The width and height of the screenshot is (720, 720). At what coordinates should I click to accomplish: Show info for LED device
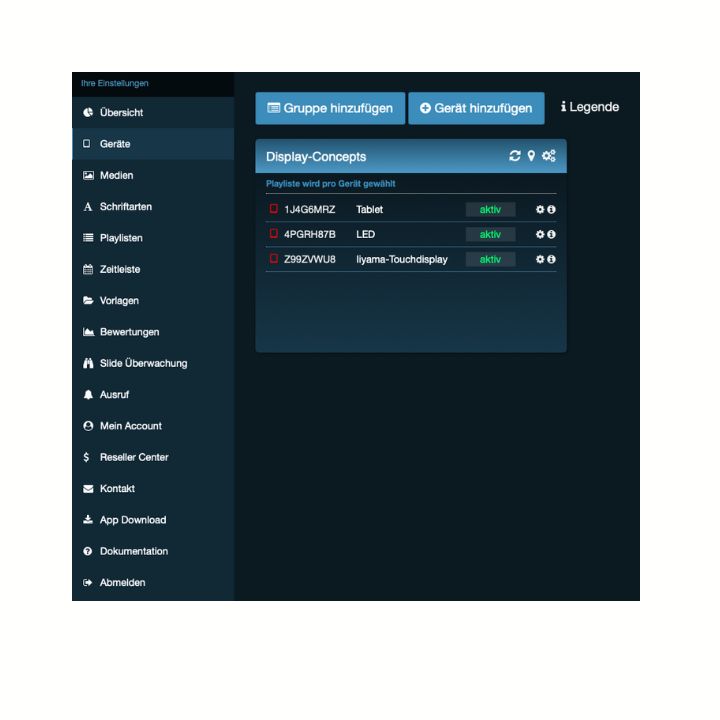point(551,234)
